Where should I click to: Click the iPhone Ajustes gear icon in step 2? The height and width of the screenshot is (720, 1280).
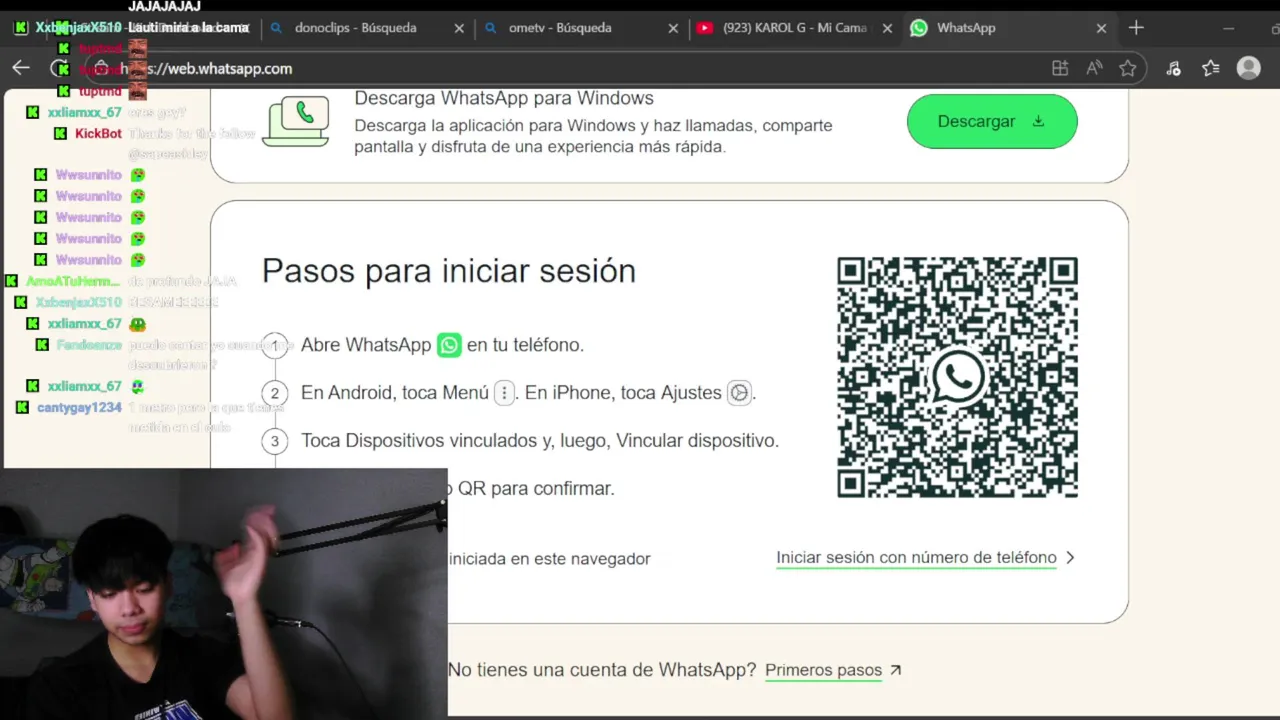coord(739,393)
